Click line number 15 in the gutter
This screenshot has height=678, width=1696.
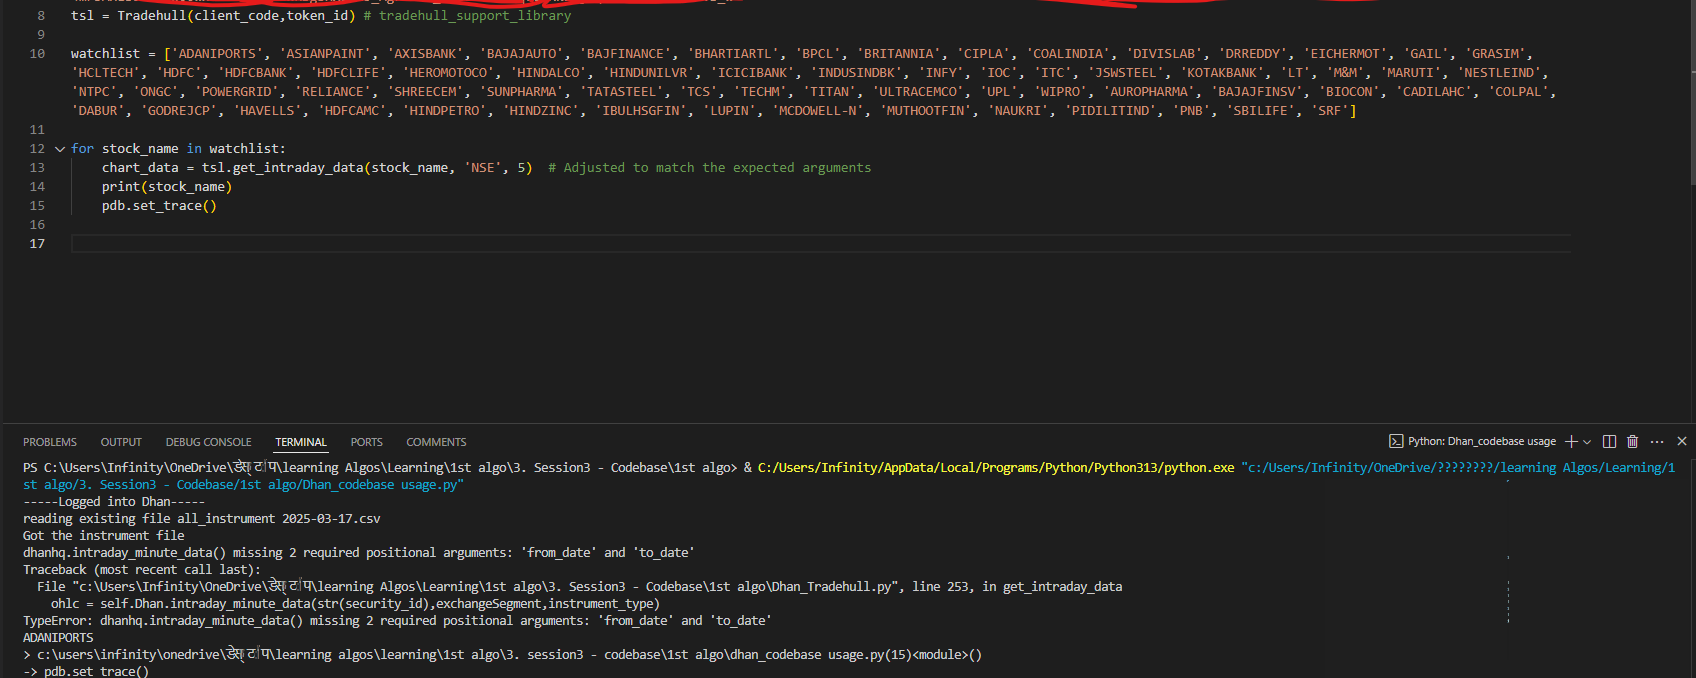pyautogui.click(x=37, y=206)
